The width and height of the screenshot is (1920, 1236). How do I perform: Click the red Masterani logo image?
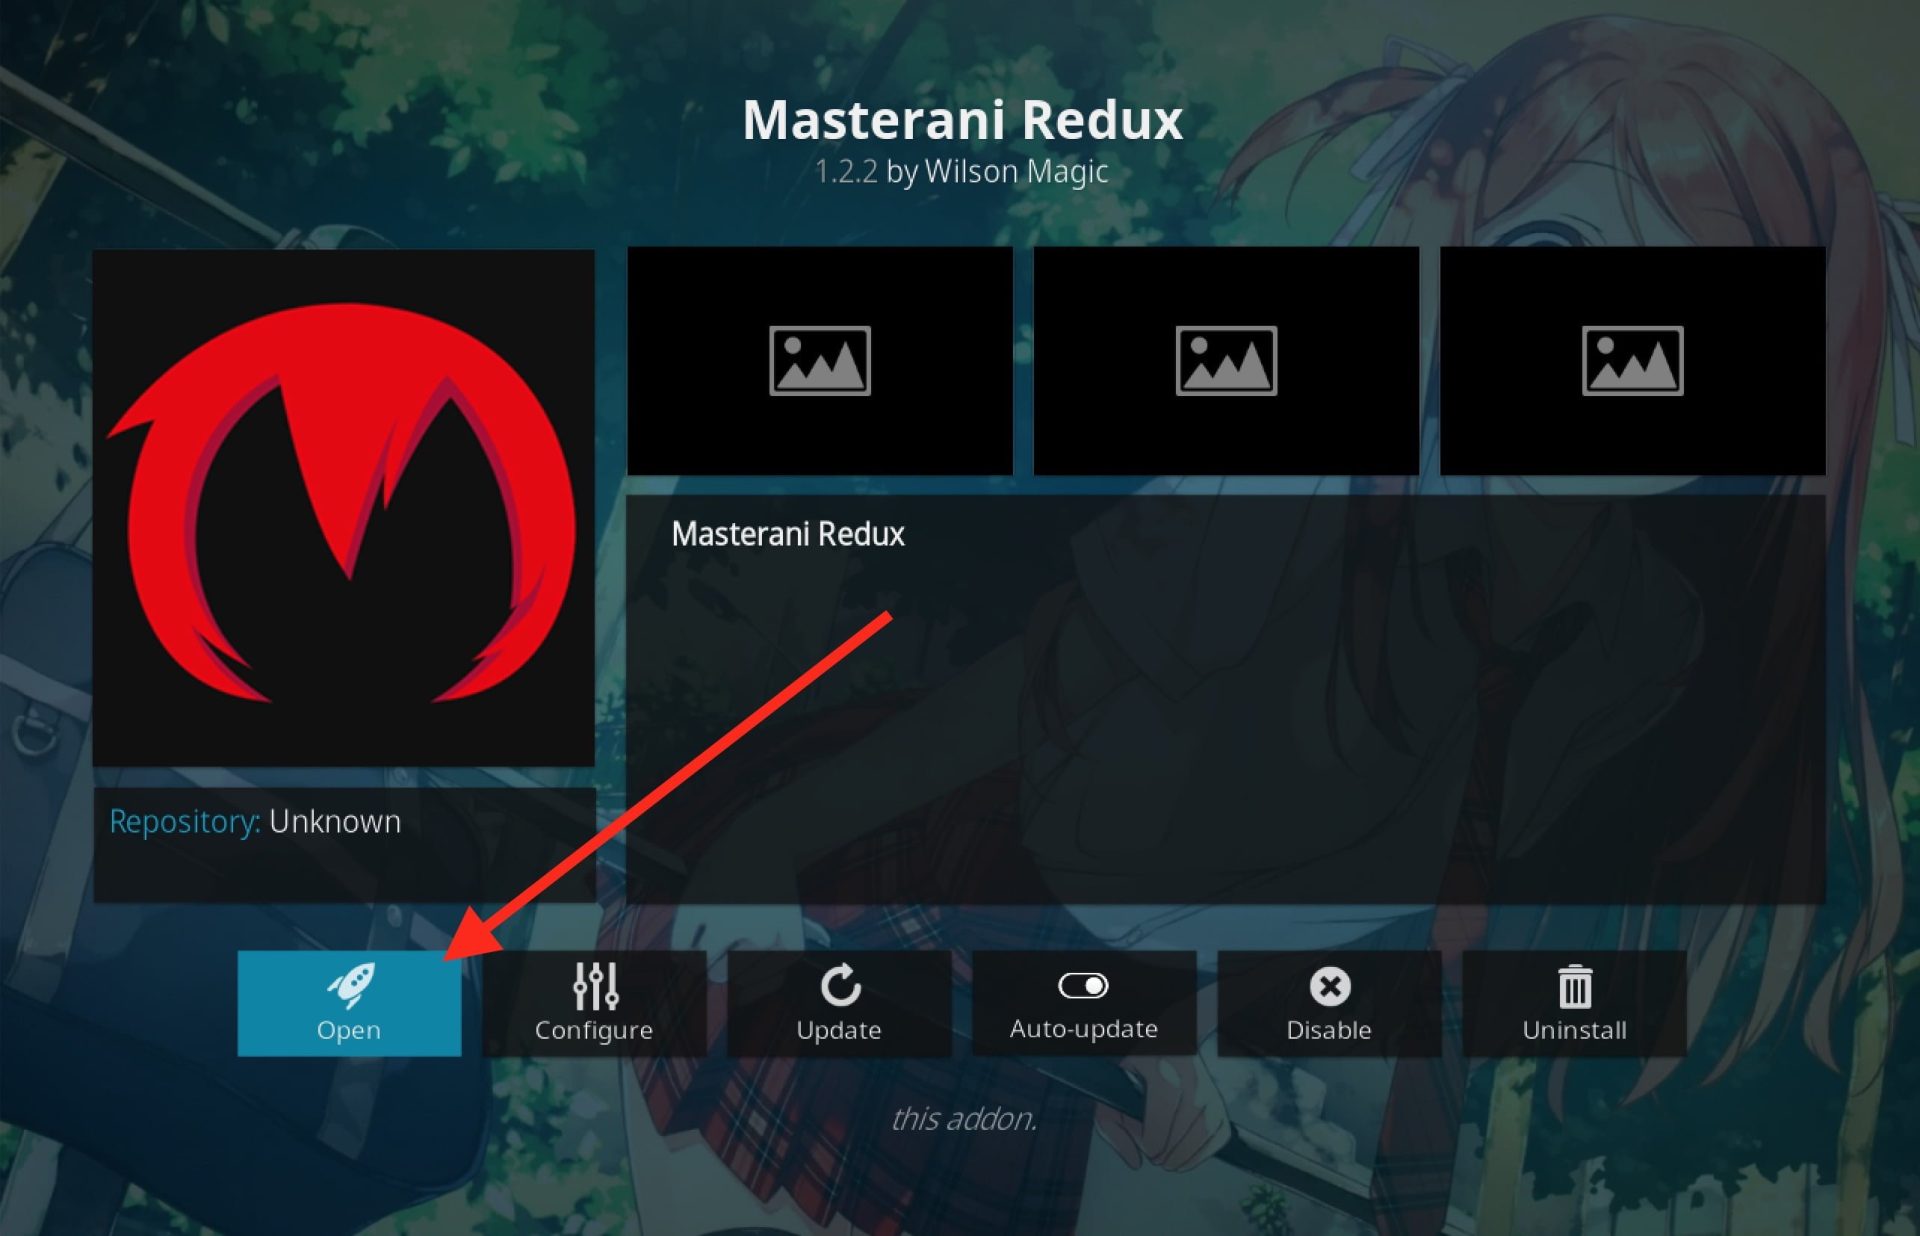344,508
